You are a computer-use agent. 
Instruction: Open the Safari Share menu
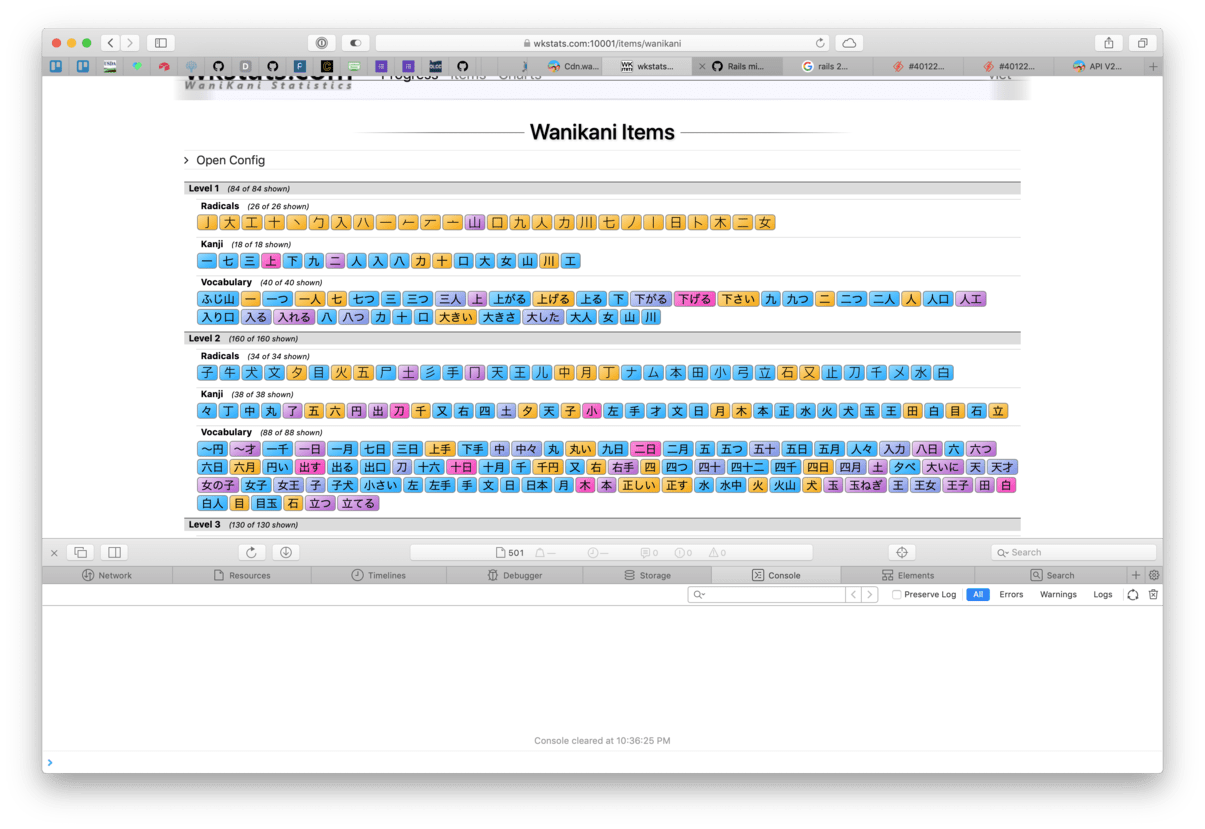pyautogui.click(x=1109, y=43)
